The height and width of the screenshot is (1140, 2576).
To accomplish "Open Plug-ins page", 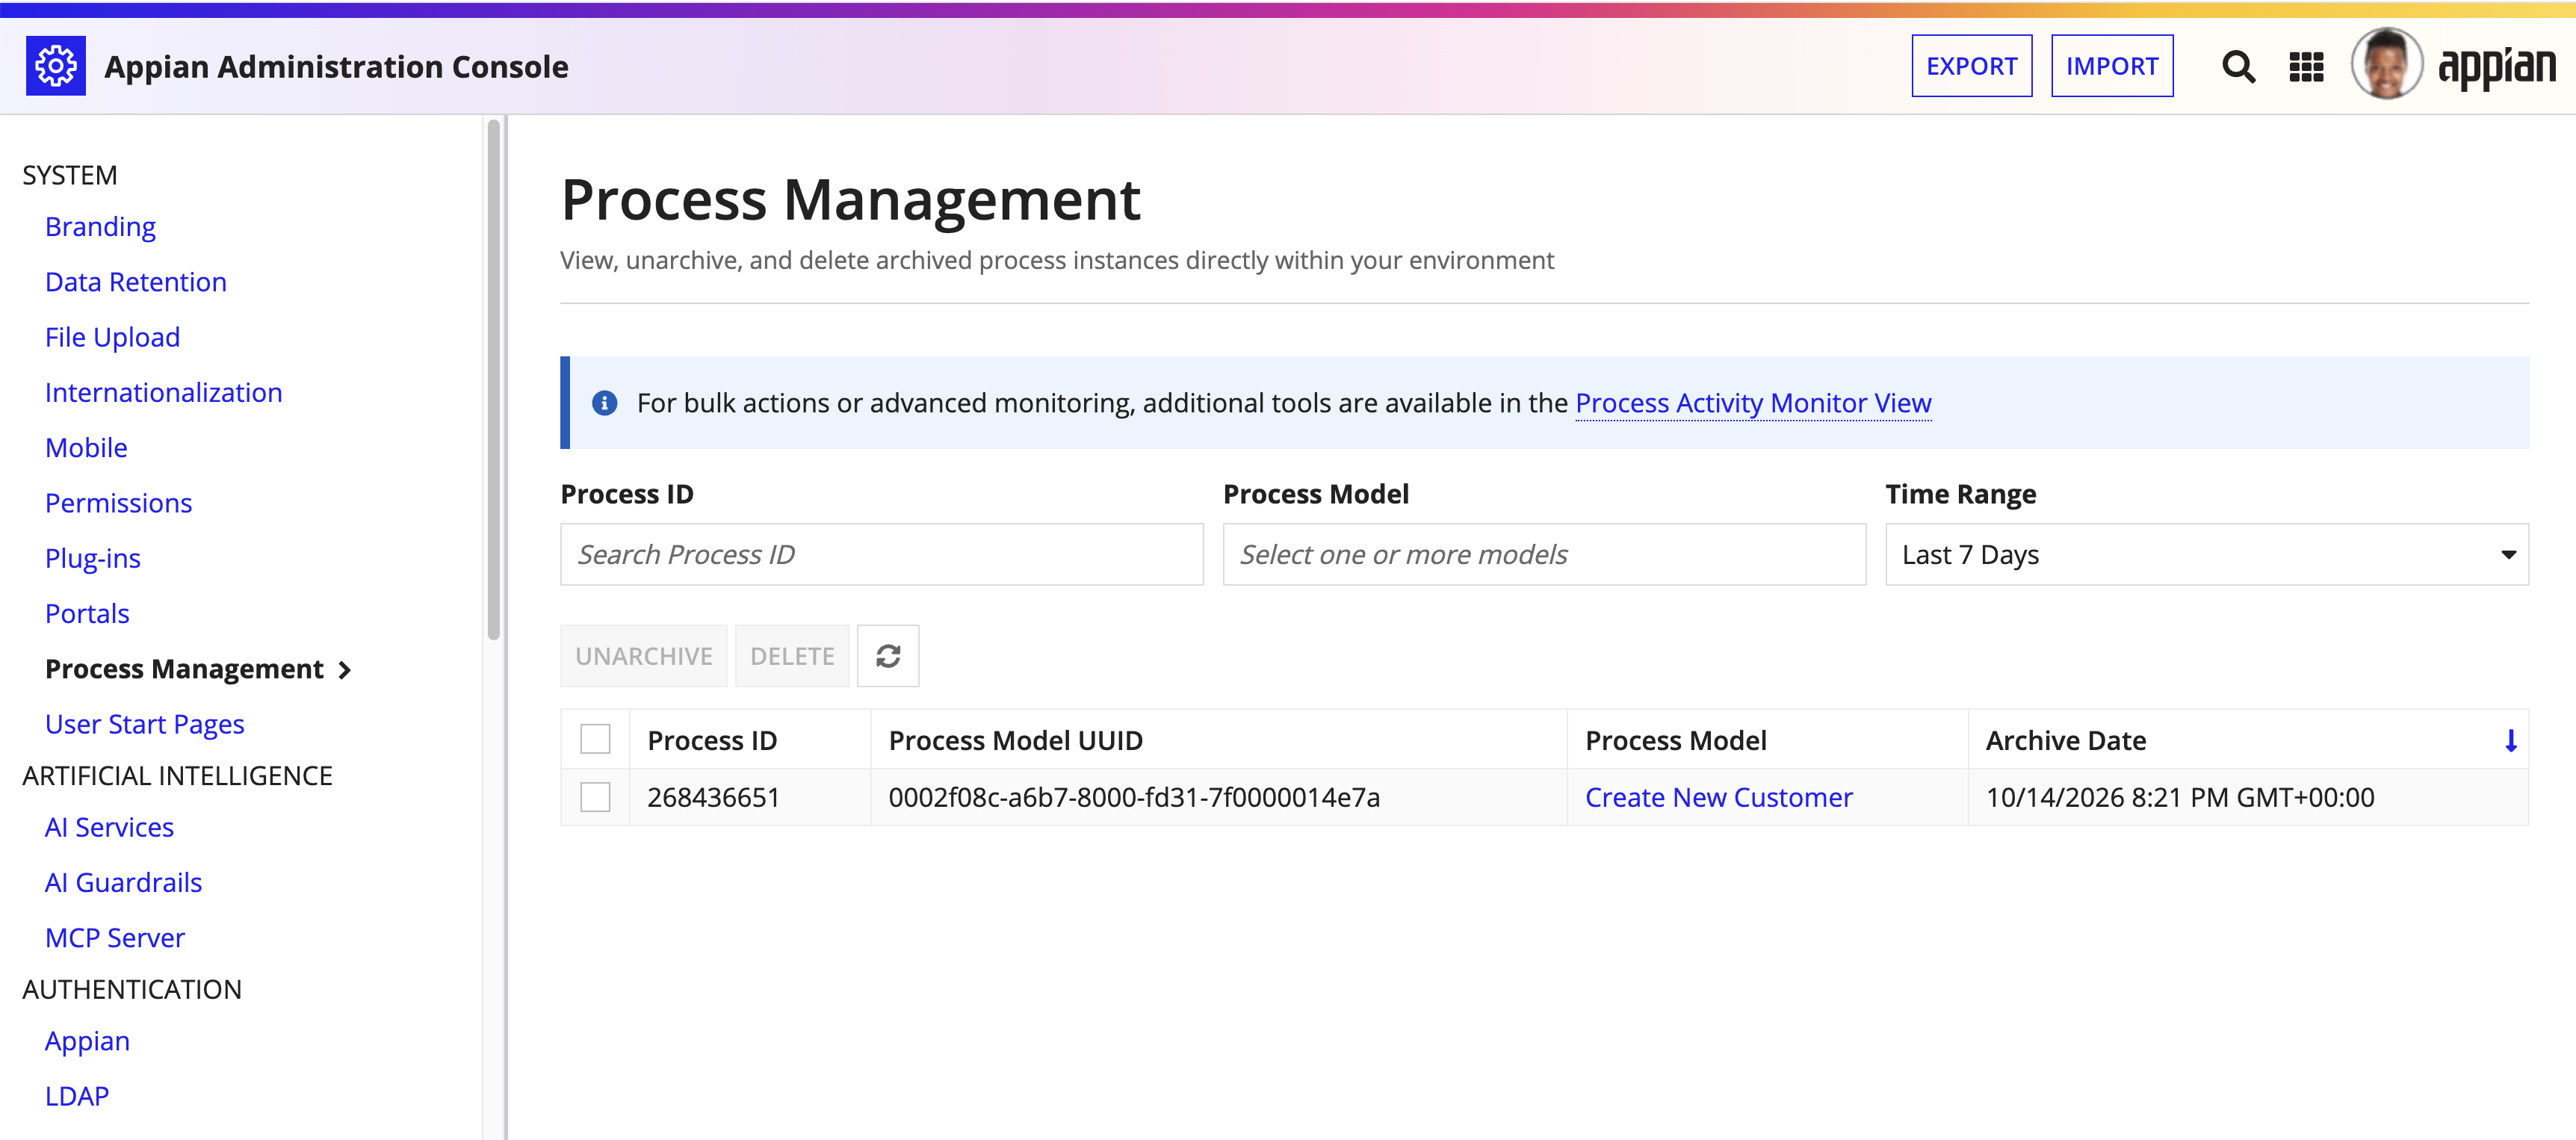I will tap(93, 559).
